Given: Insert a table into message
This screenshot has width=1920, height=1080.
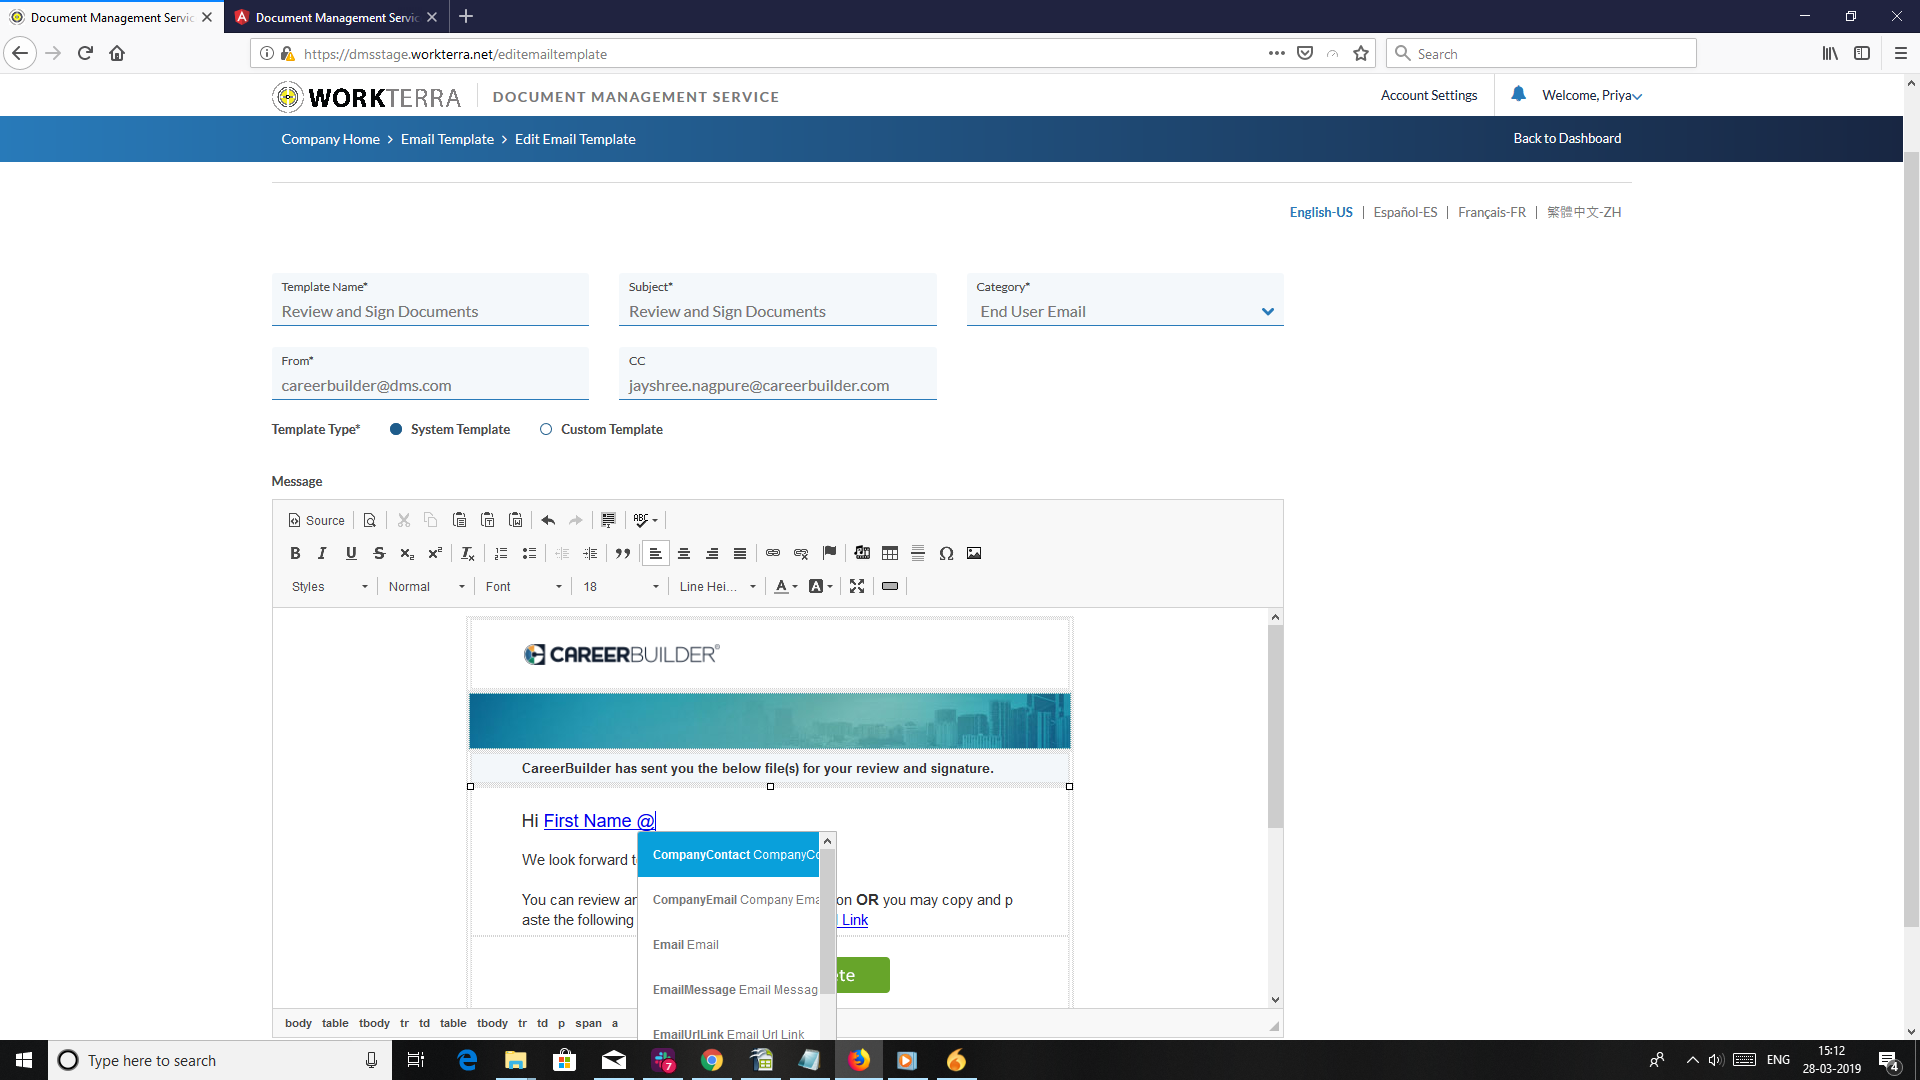Looking at the screenshot, I should [x=890, y=553].
